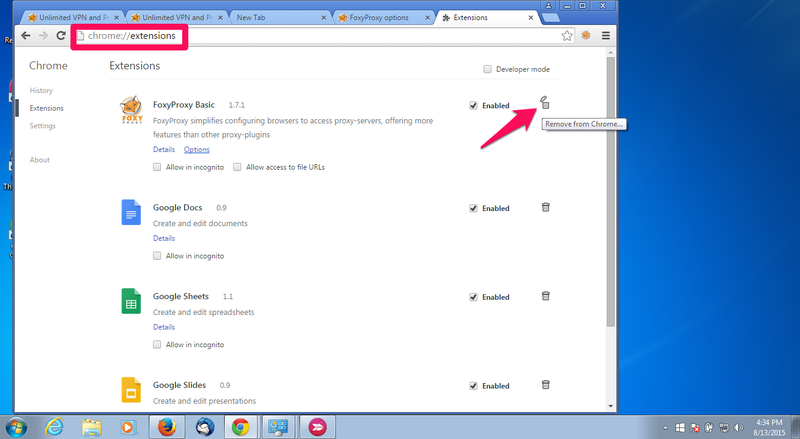Open the red arrow app in taskbar
Image resolution: width=800 pixels, height=439 pixels.
point(317,427)
